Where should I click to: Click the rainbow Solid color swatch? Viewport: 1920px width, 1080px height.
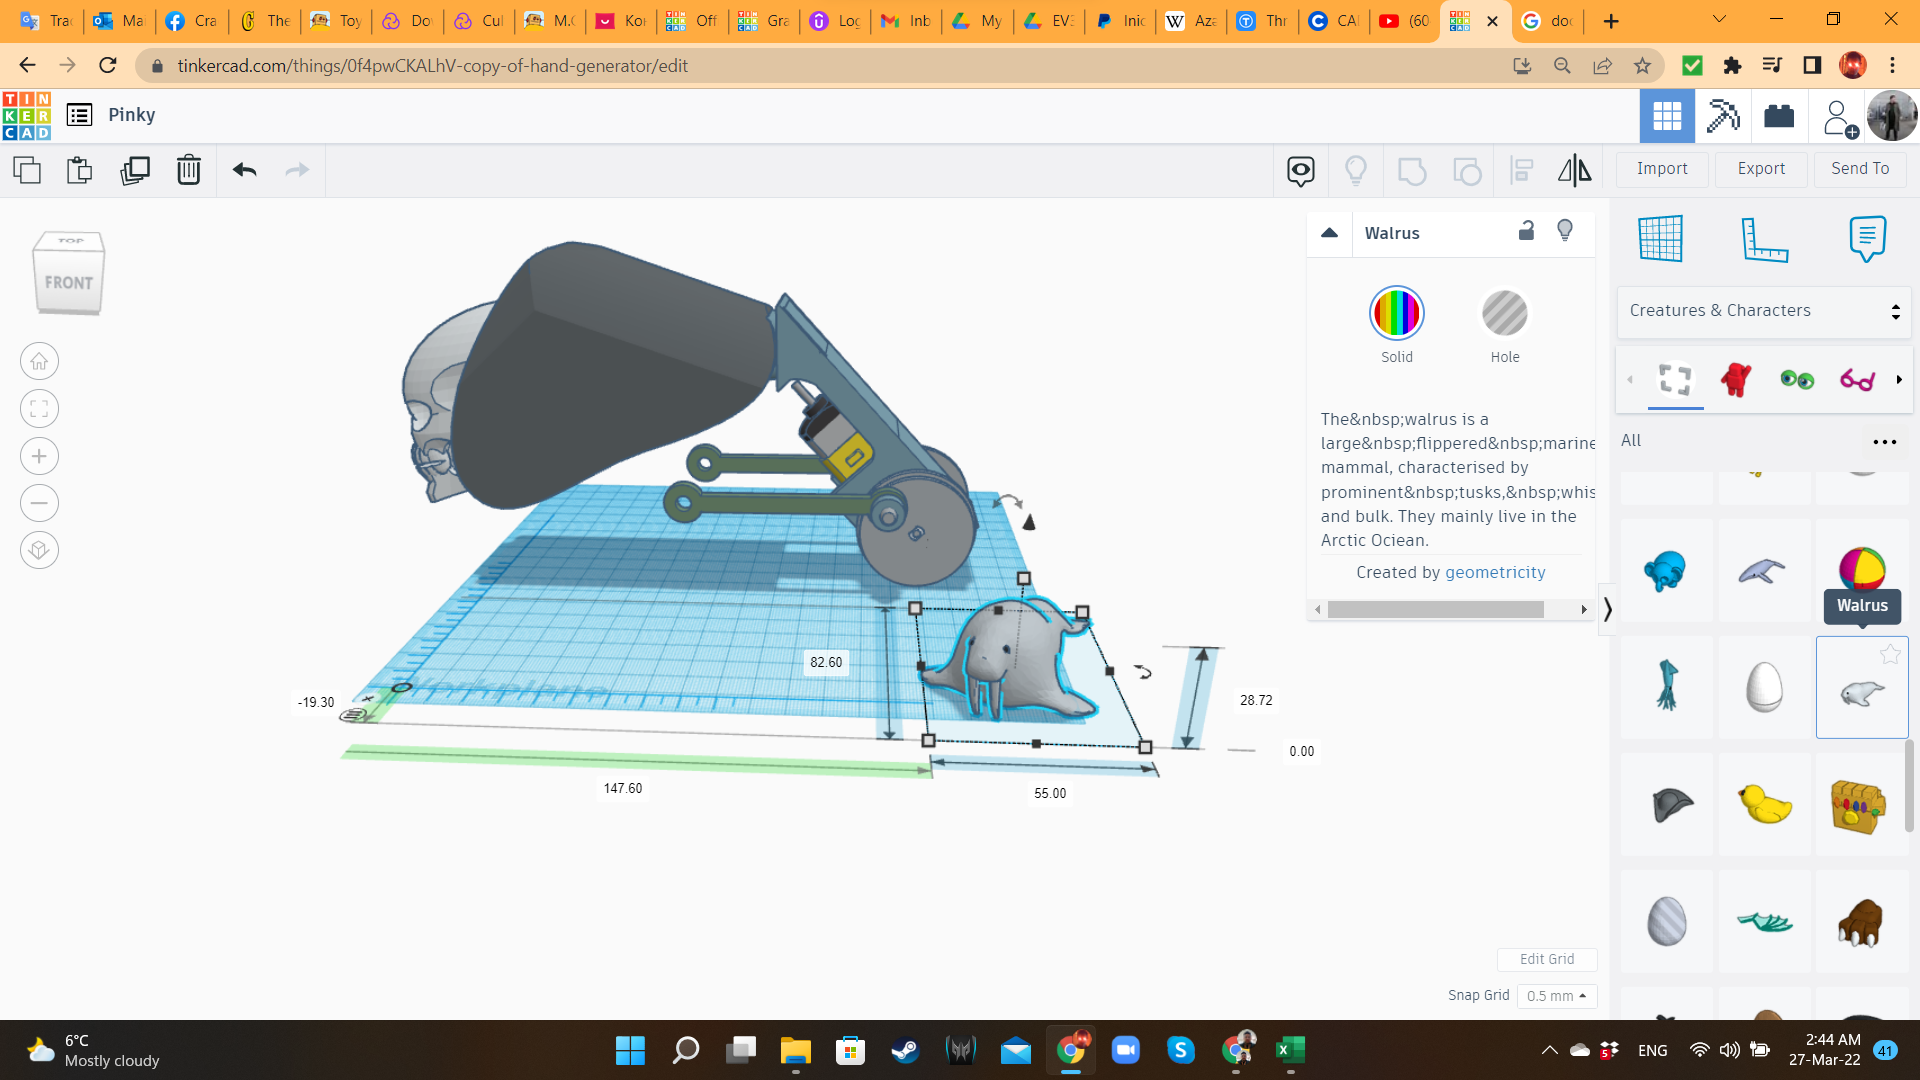click(1396, 314)
